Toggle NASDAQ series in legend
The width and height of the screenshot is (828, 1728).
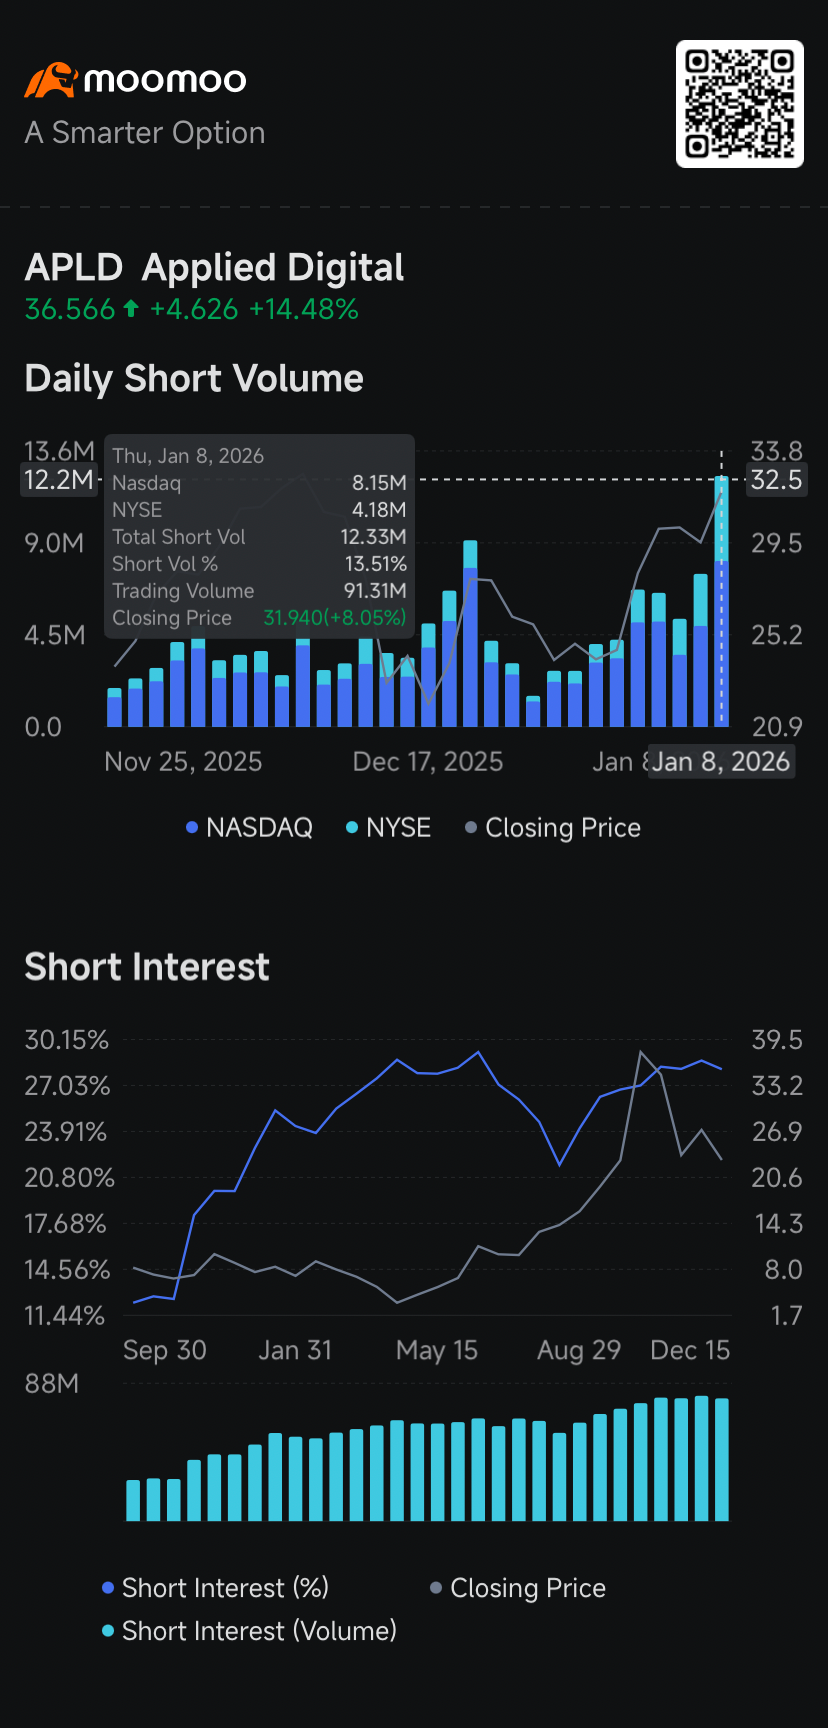(x=249, y=828)
